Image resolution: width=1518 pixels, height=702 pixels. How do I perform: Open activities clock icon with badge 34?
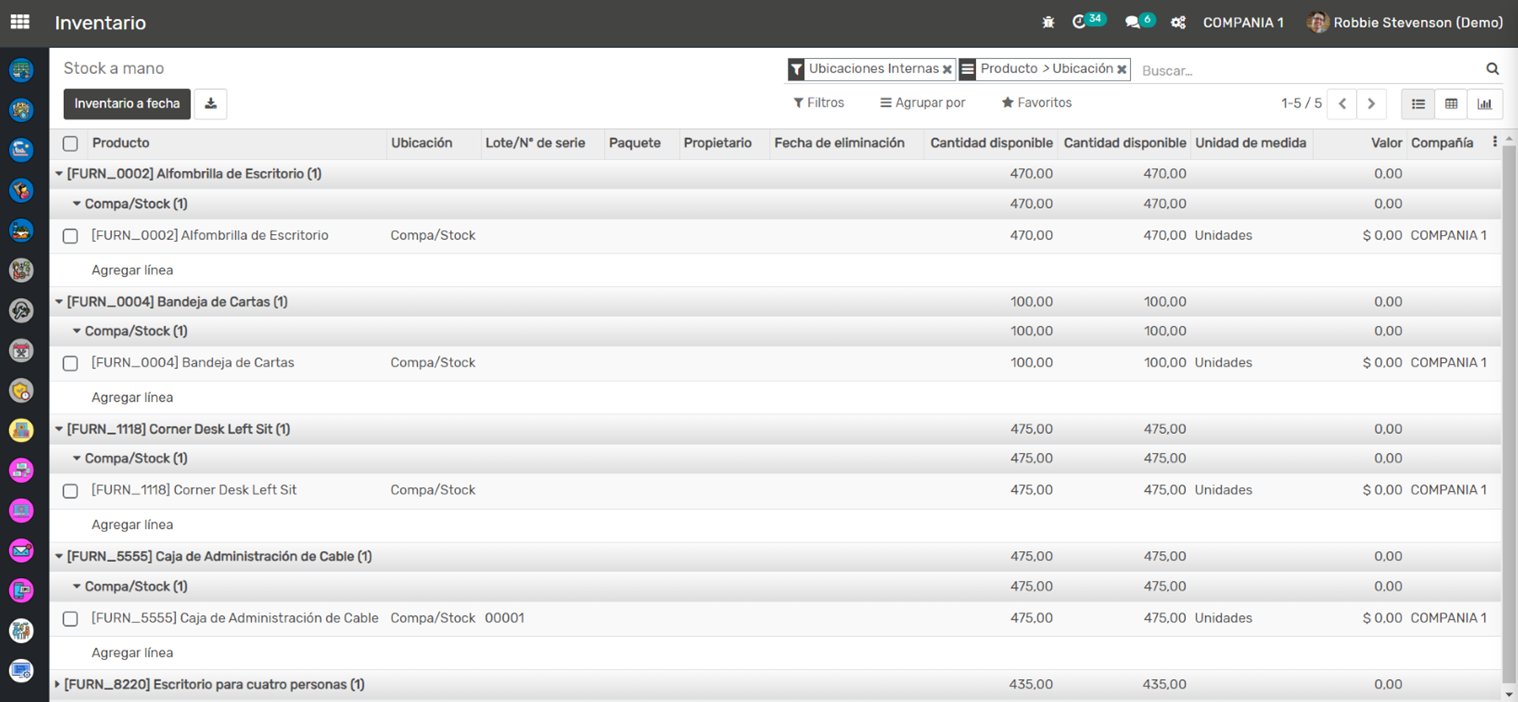pyautogui.click(x=1079, y=22)
